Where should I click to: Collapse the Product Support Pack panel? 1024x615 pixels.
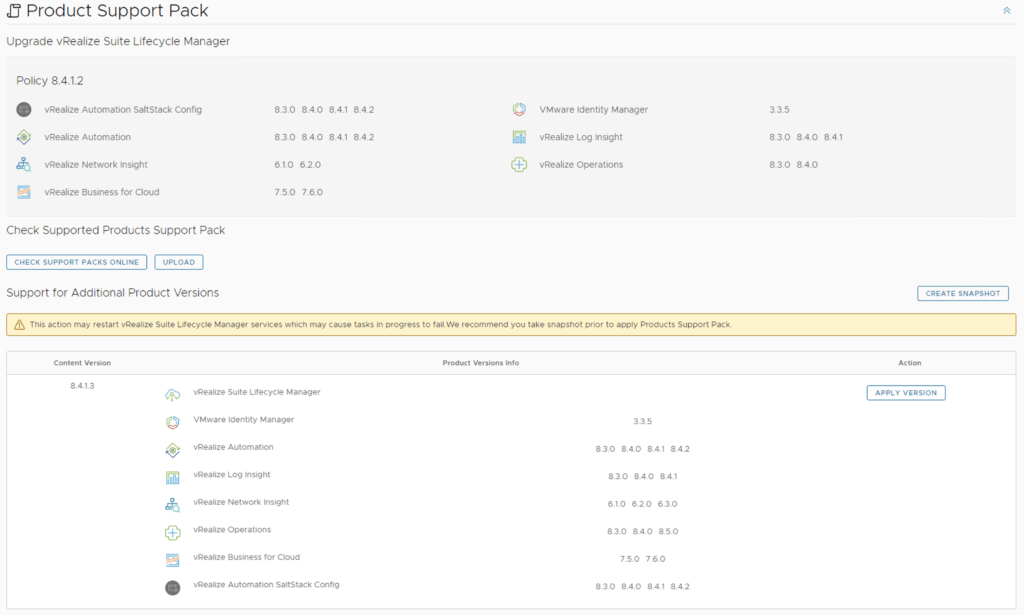coord(1006,10)
